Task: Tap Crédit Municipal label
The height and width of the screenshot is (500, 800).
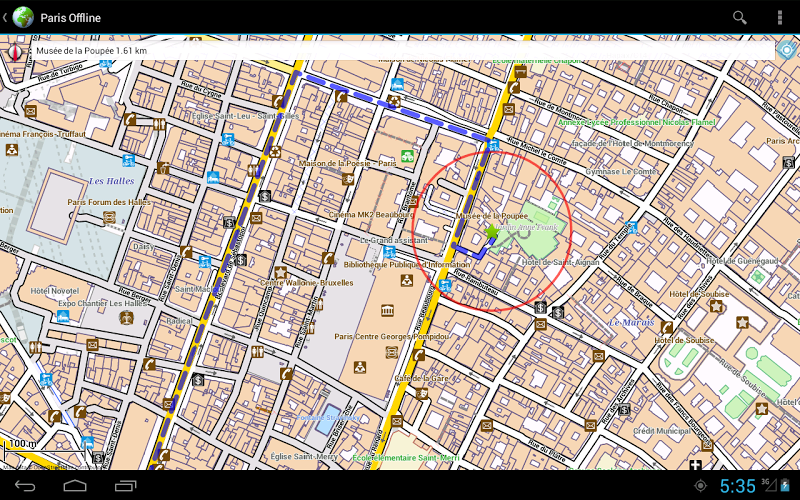Action: point(661,431)
